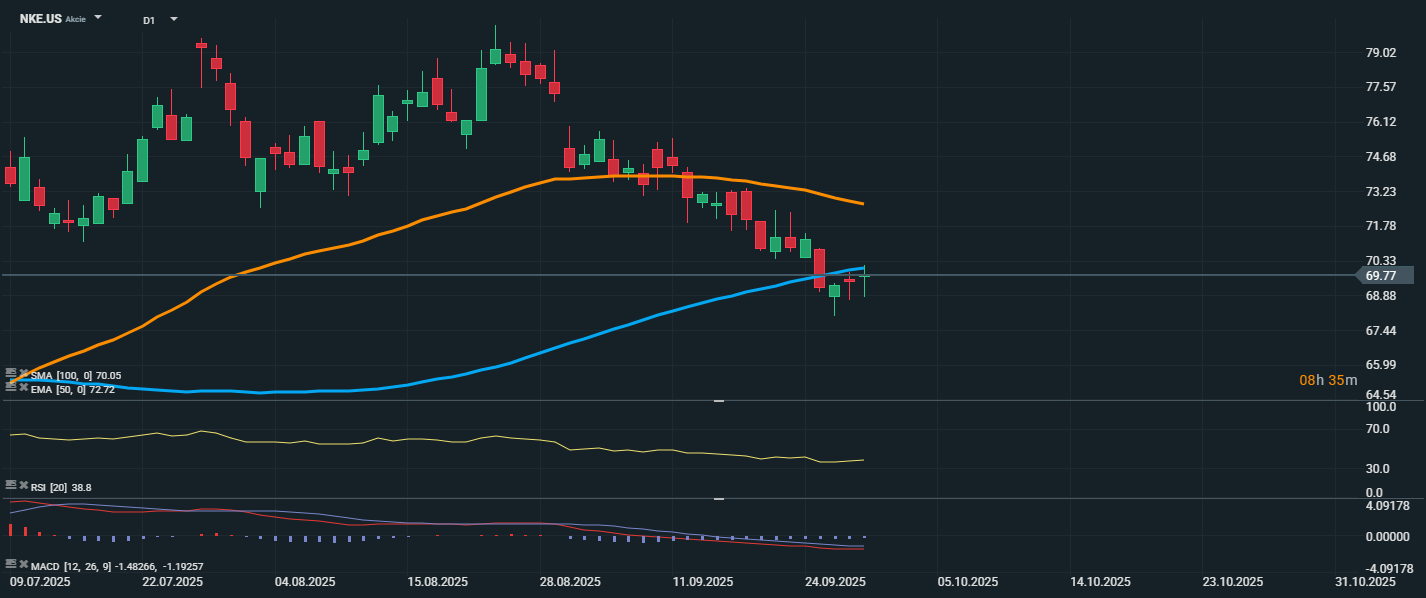Grab the RSI panel resize handle
This screenshot has height=598, width=1426.
(x=718, y=401)
